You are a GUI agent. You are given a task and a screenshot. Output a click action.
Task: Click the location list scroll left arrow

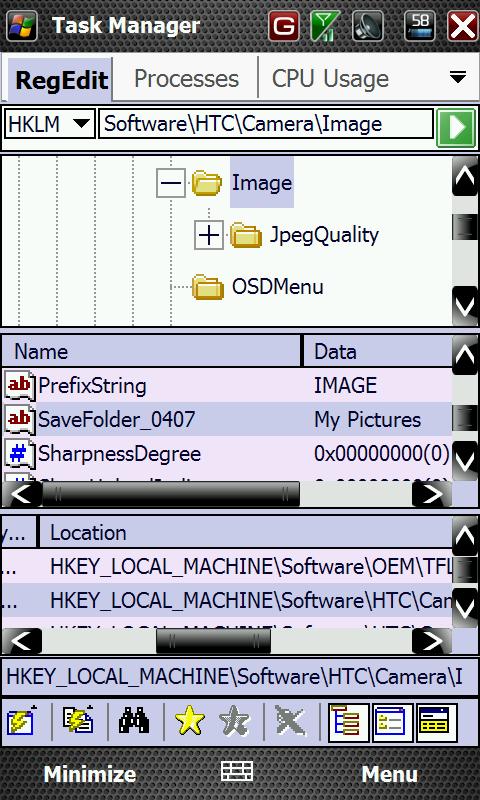click(22, 641)
